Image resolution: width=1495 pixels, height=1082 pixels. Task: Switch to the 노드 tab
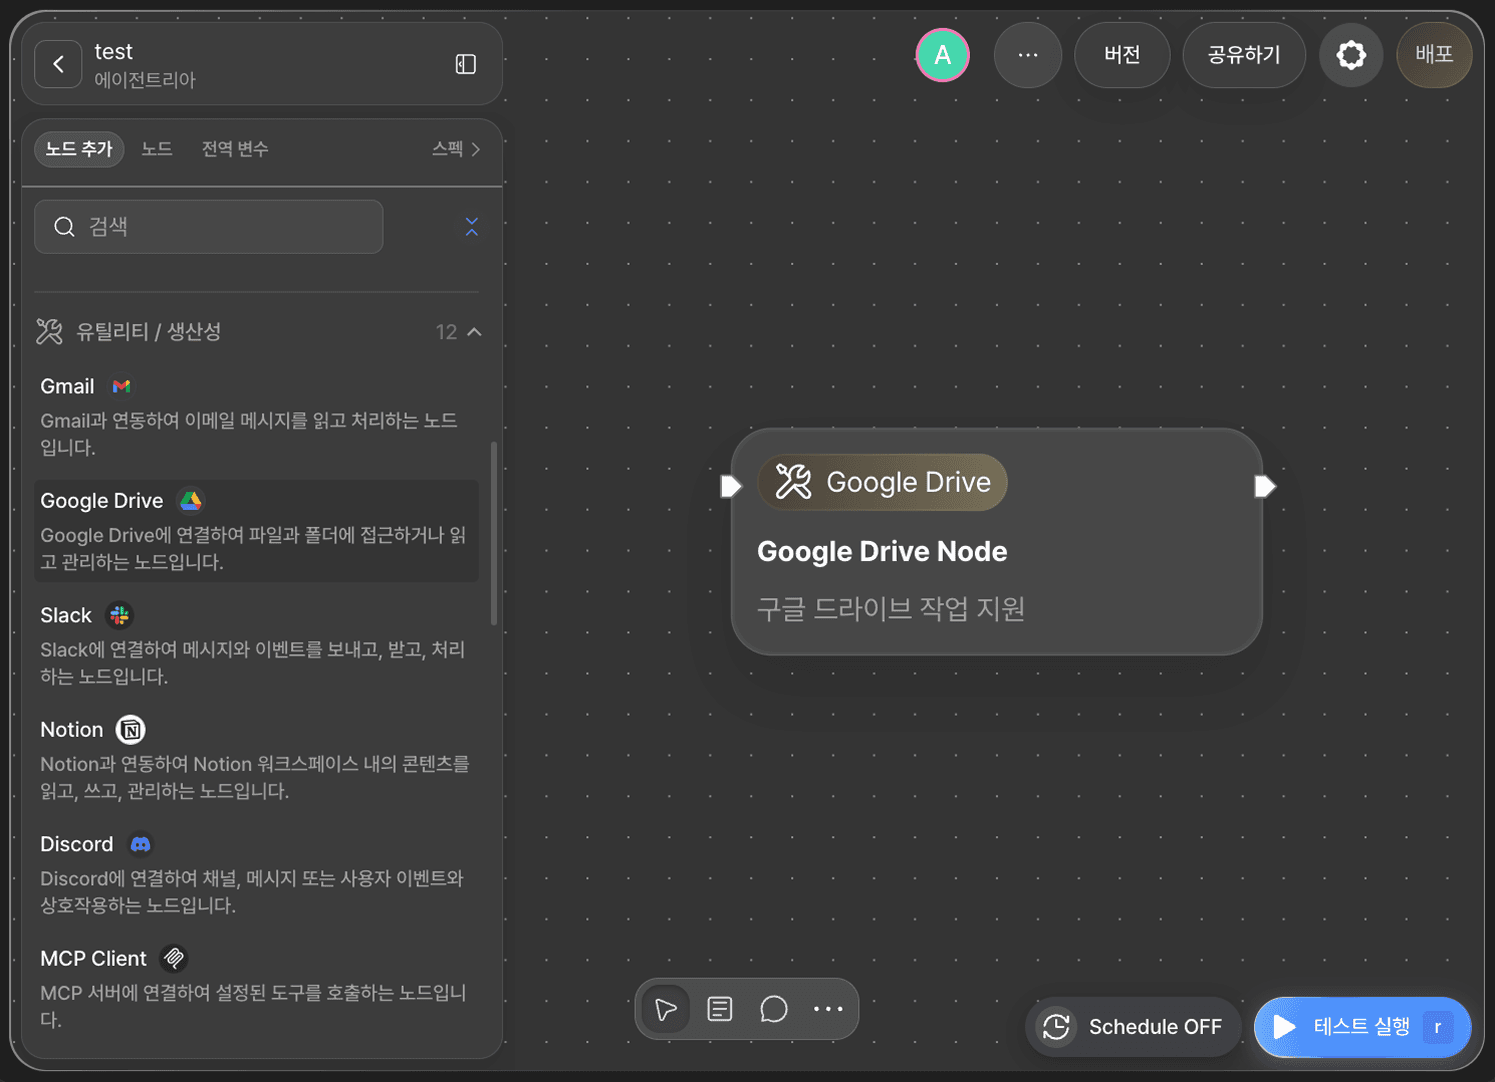(x=157, y=149)
